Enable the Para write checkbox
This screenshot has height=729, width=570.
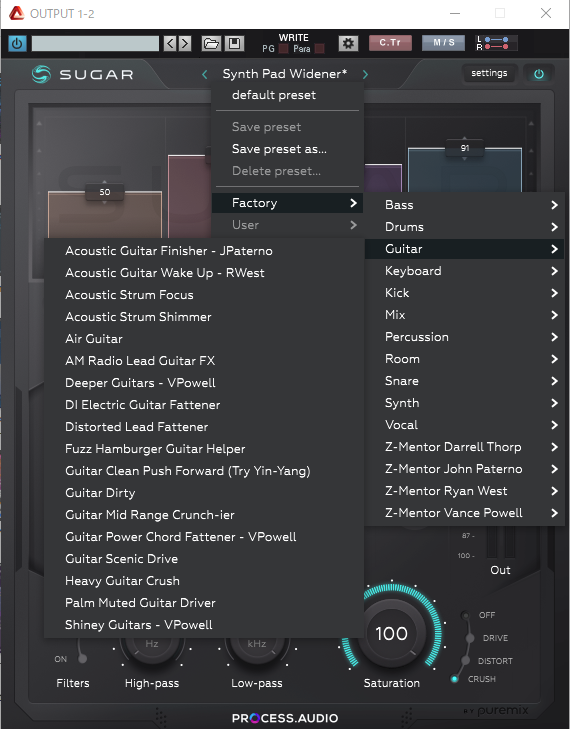click(319, 49)
